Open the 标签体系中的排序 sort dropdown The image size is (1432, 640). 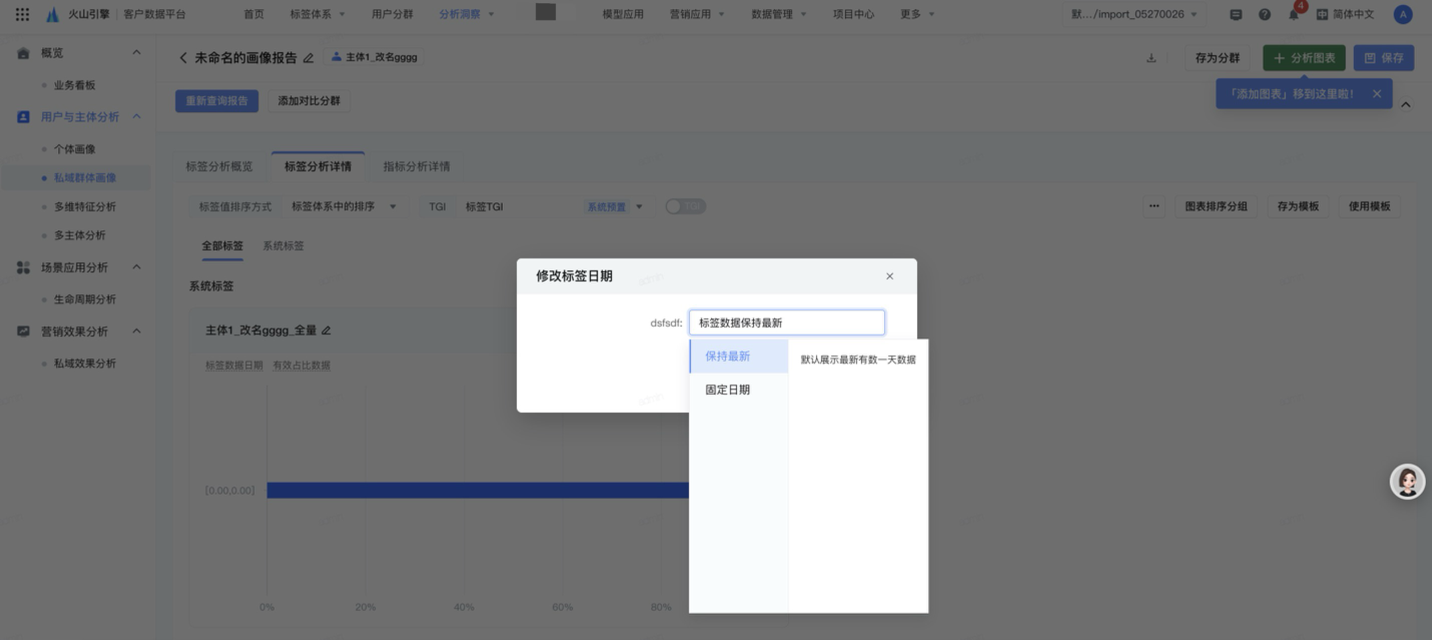(x=343, y=207)
